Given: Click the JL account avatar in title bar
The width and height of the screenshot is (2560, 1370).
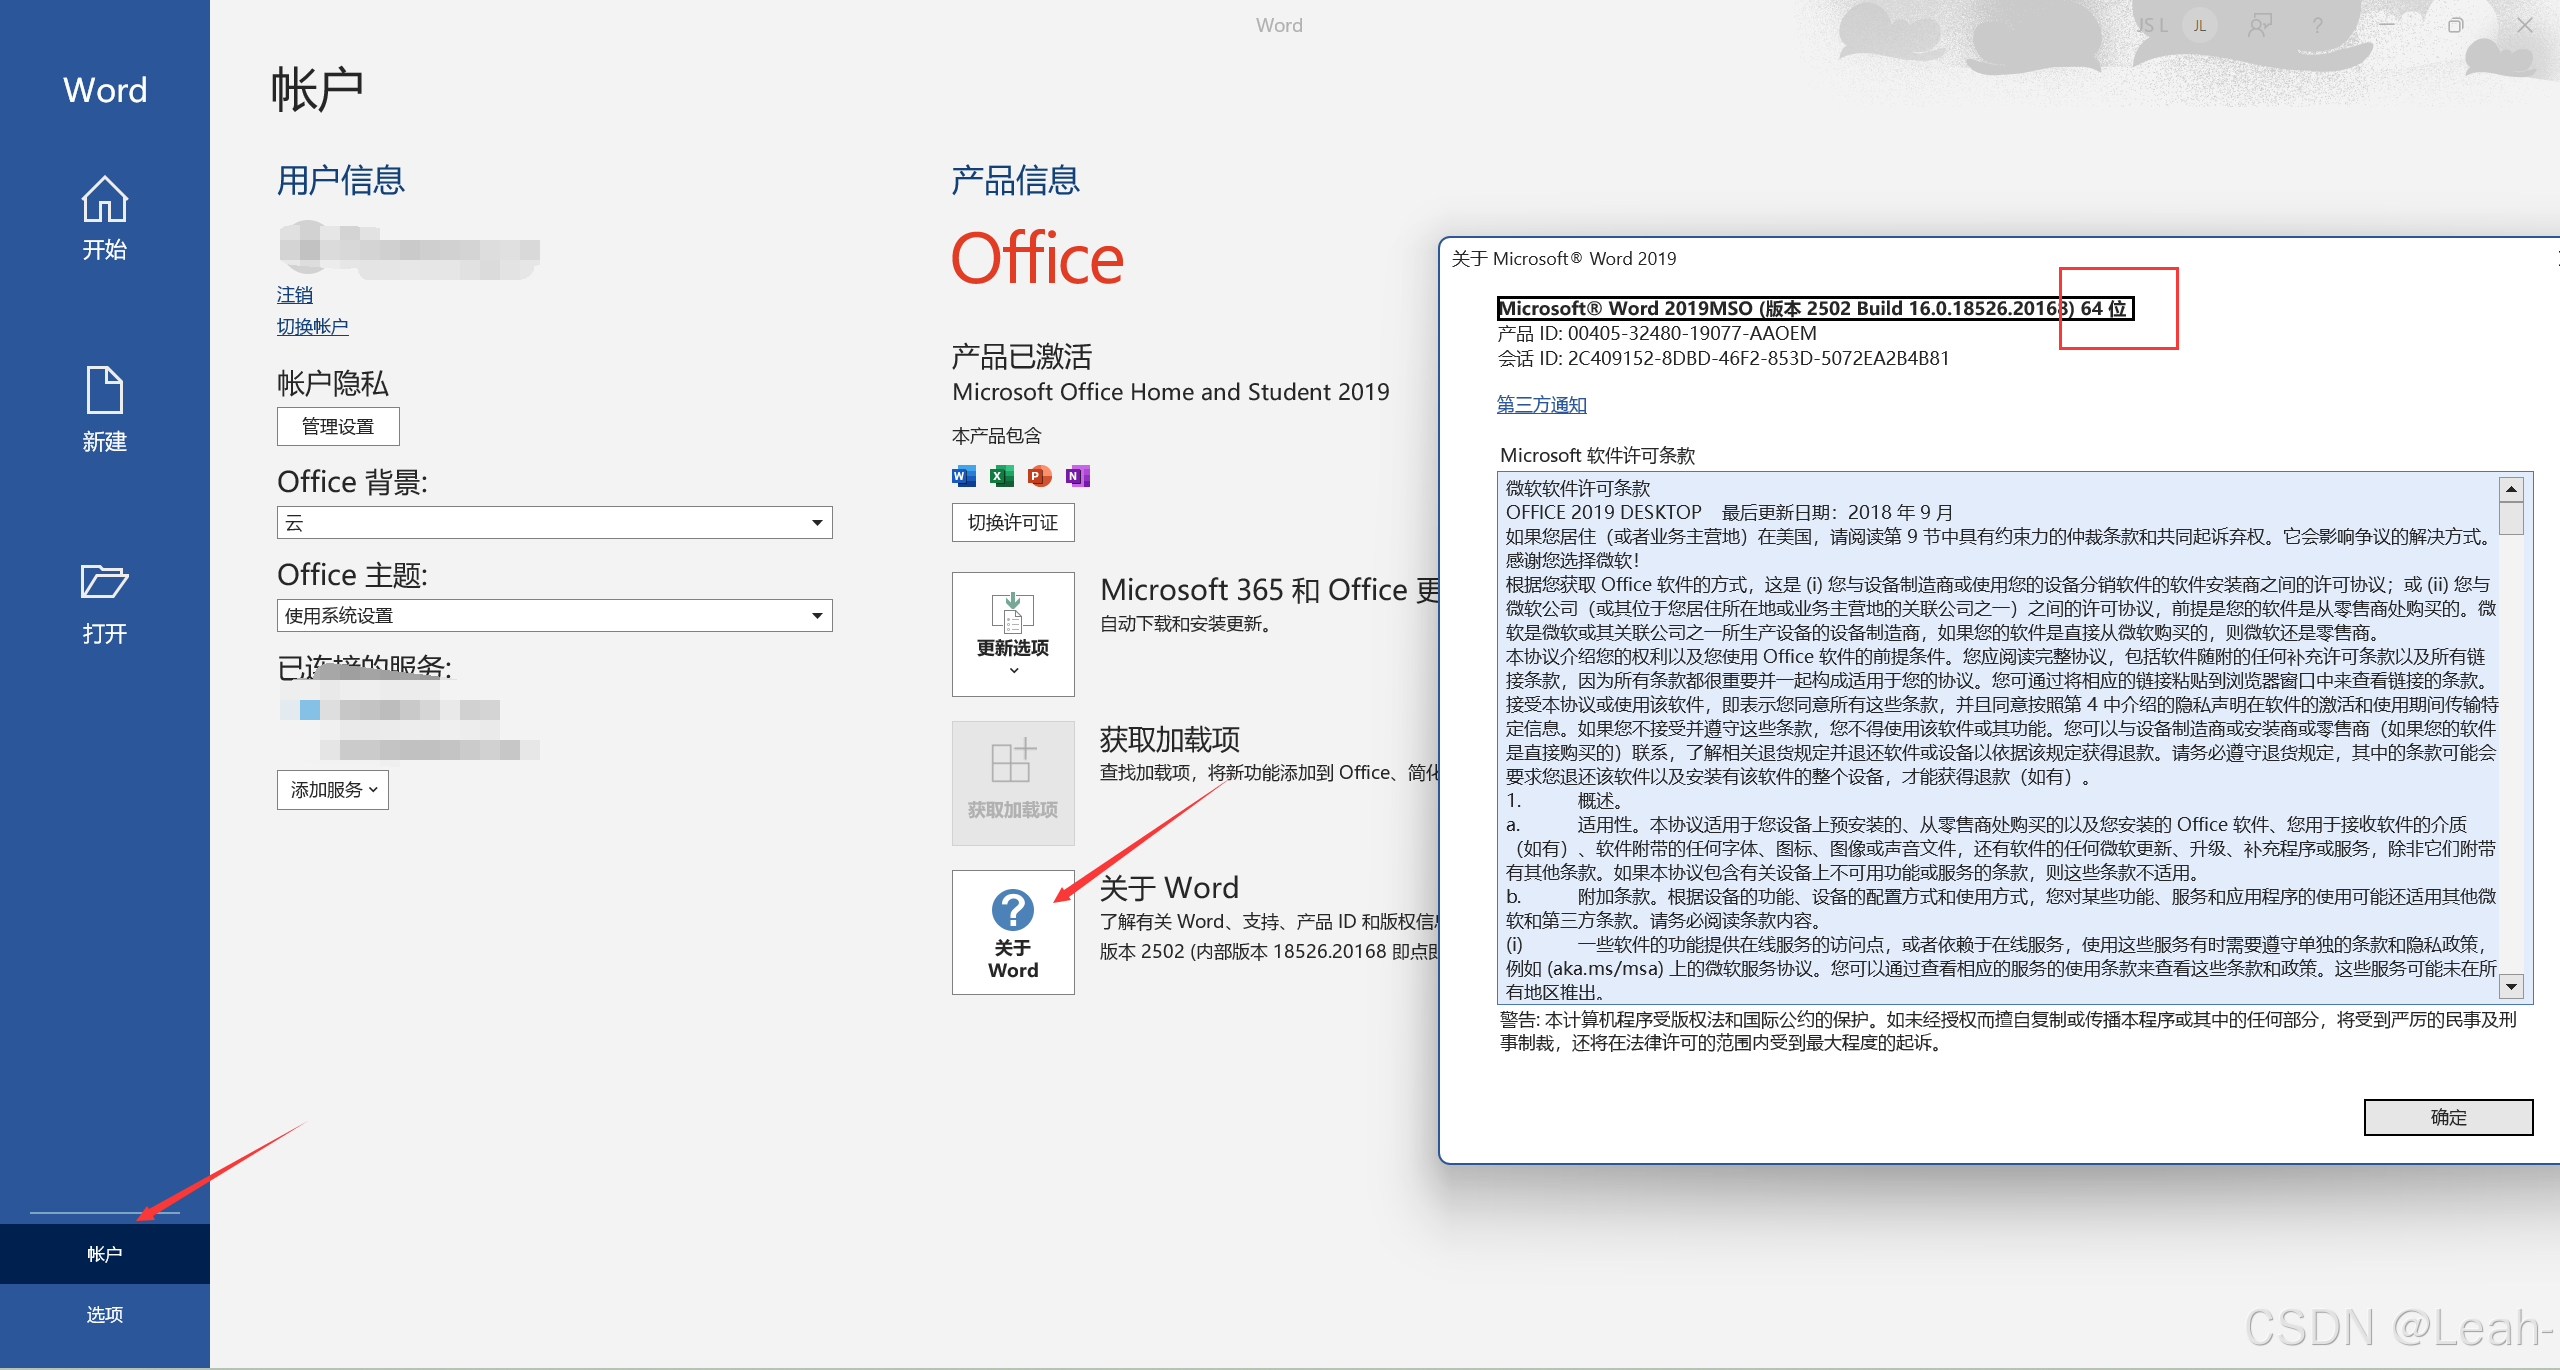Looking at the screenshot, I should (2199, 26).
